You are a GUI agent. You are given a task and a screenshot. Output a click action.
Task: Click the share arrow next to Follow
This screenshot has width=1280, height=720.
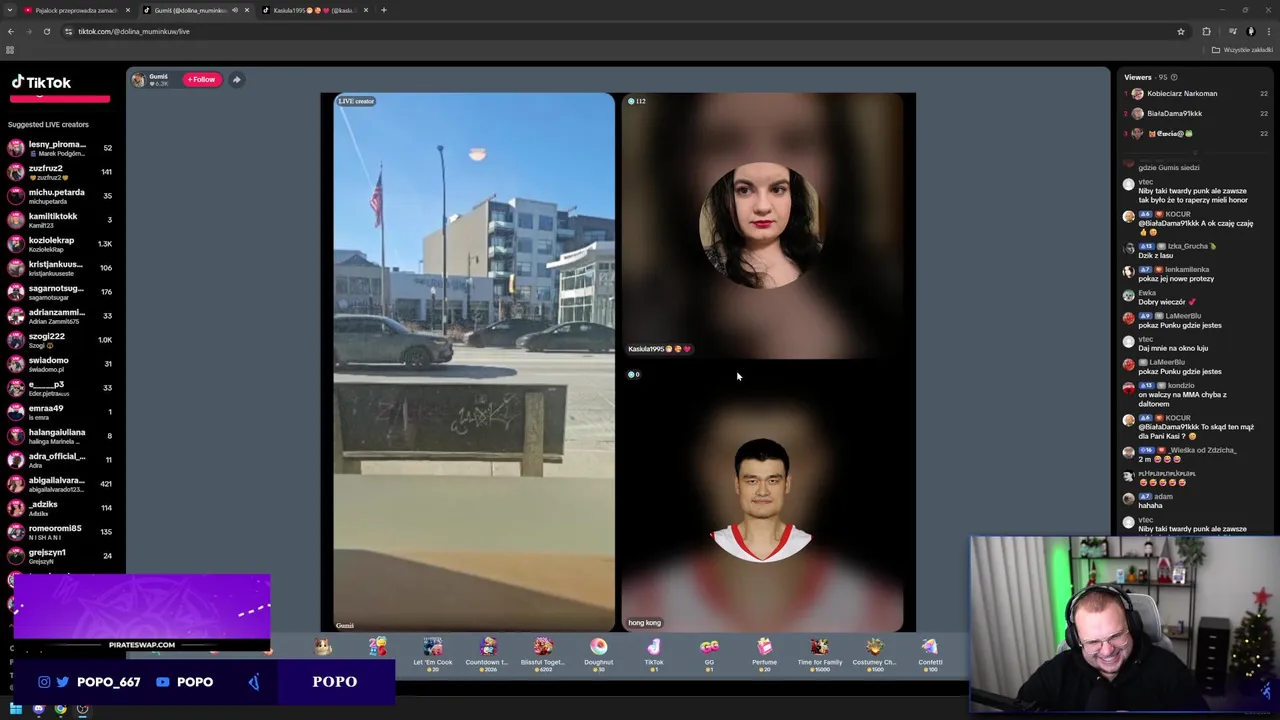pyautogui.click(x=236, y=79)
